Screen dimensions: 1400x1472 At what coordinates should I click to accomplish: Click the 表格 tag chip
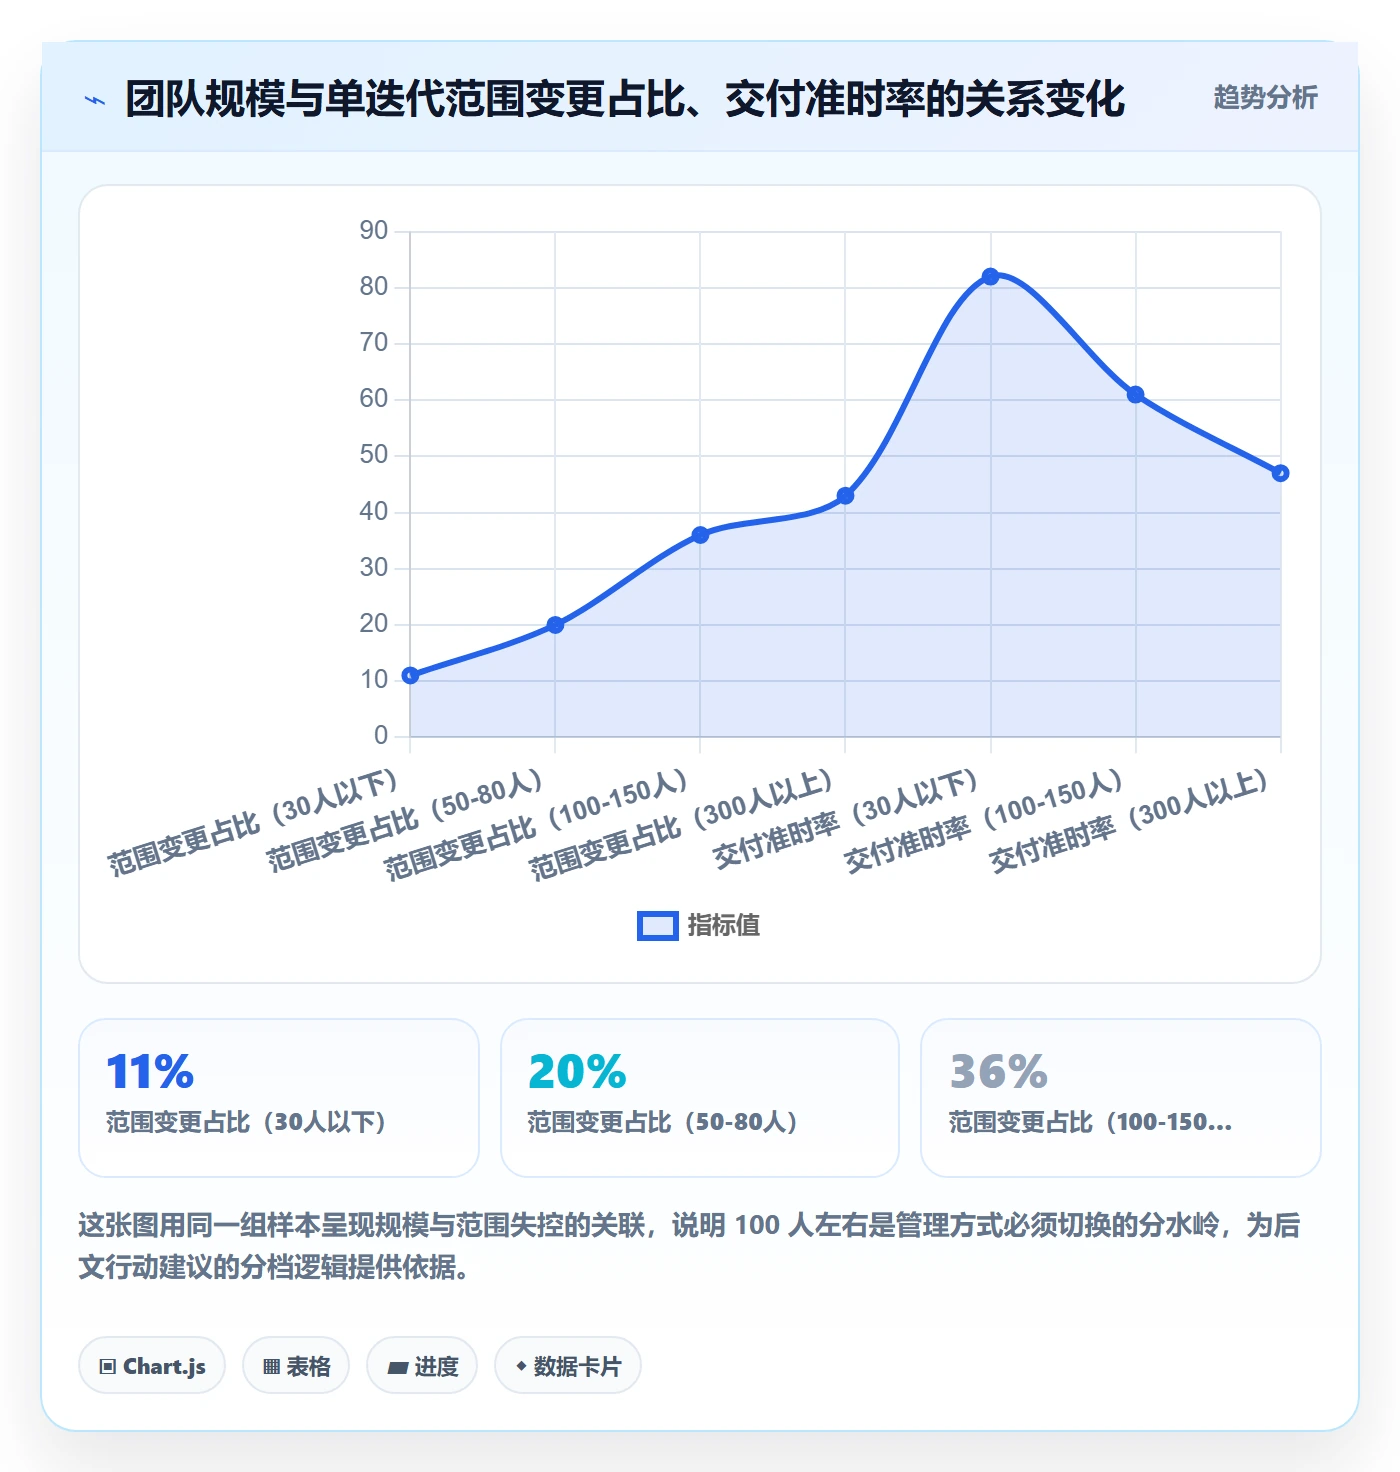click(296, 1365)
